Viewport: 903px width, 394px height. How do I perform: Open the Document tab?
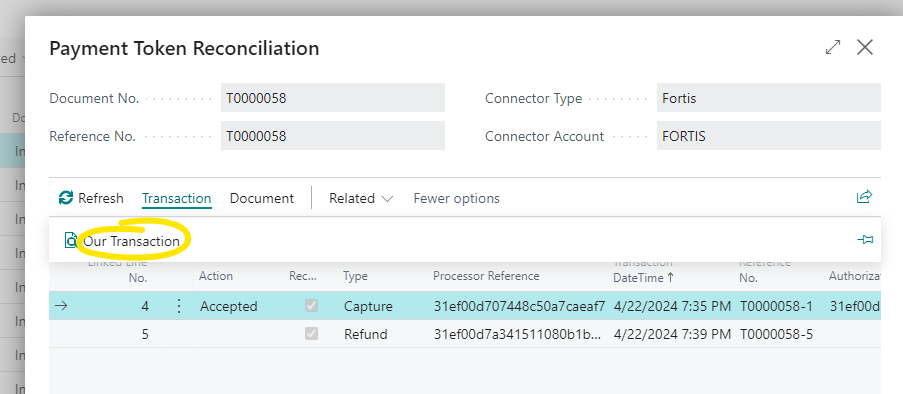pos(262,198)
